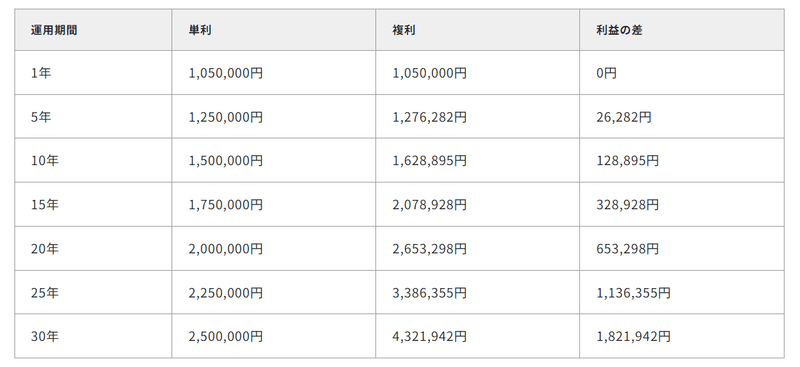Select the 30年 row label cell
This screenshot has width=800, height=367.
[93, 336]
